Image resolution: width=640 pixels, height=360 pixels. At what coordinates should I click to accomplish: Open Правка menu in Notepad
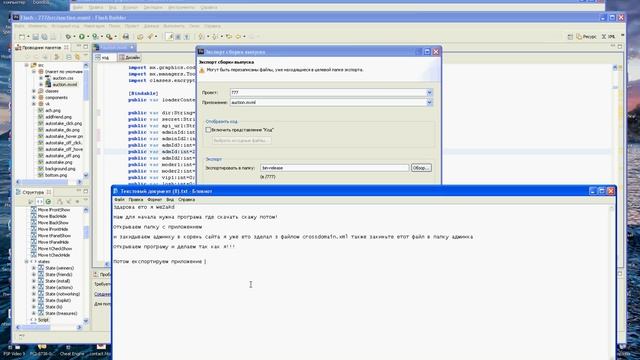pos(136,200)
